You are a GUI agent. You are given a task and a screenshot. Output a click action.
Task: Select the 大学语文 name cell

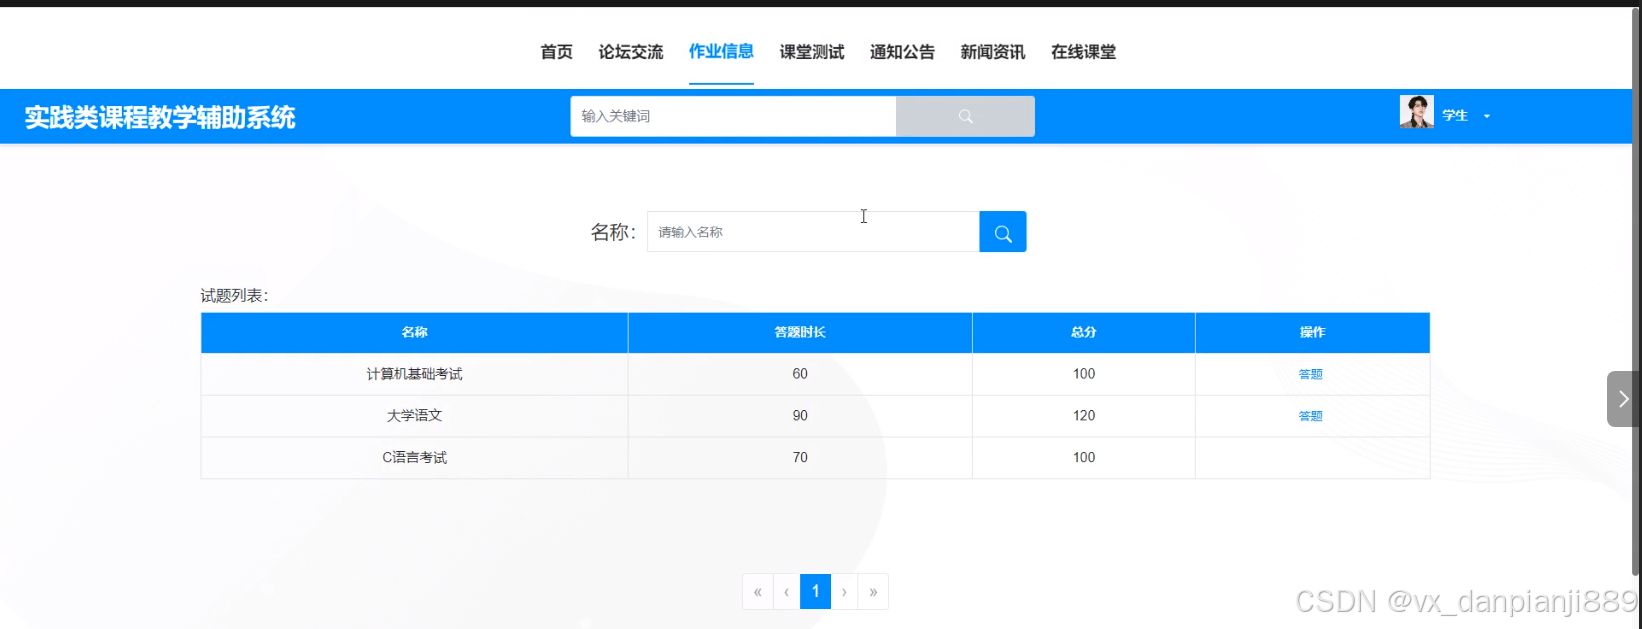[414, 416]
